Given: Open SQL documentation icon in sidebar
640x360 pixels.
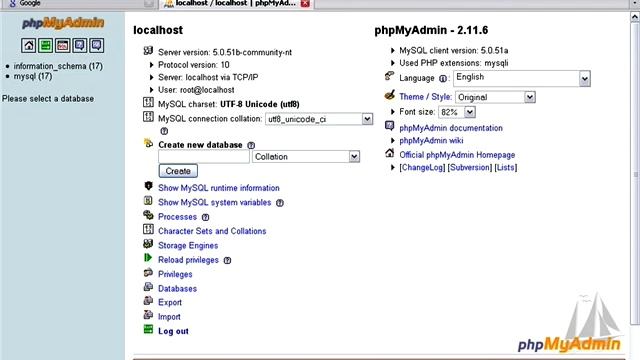Looking at the screenshot, I should click(x=96, y=45).
